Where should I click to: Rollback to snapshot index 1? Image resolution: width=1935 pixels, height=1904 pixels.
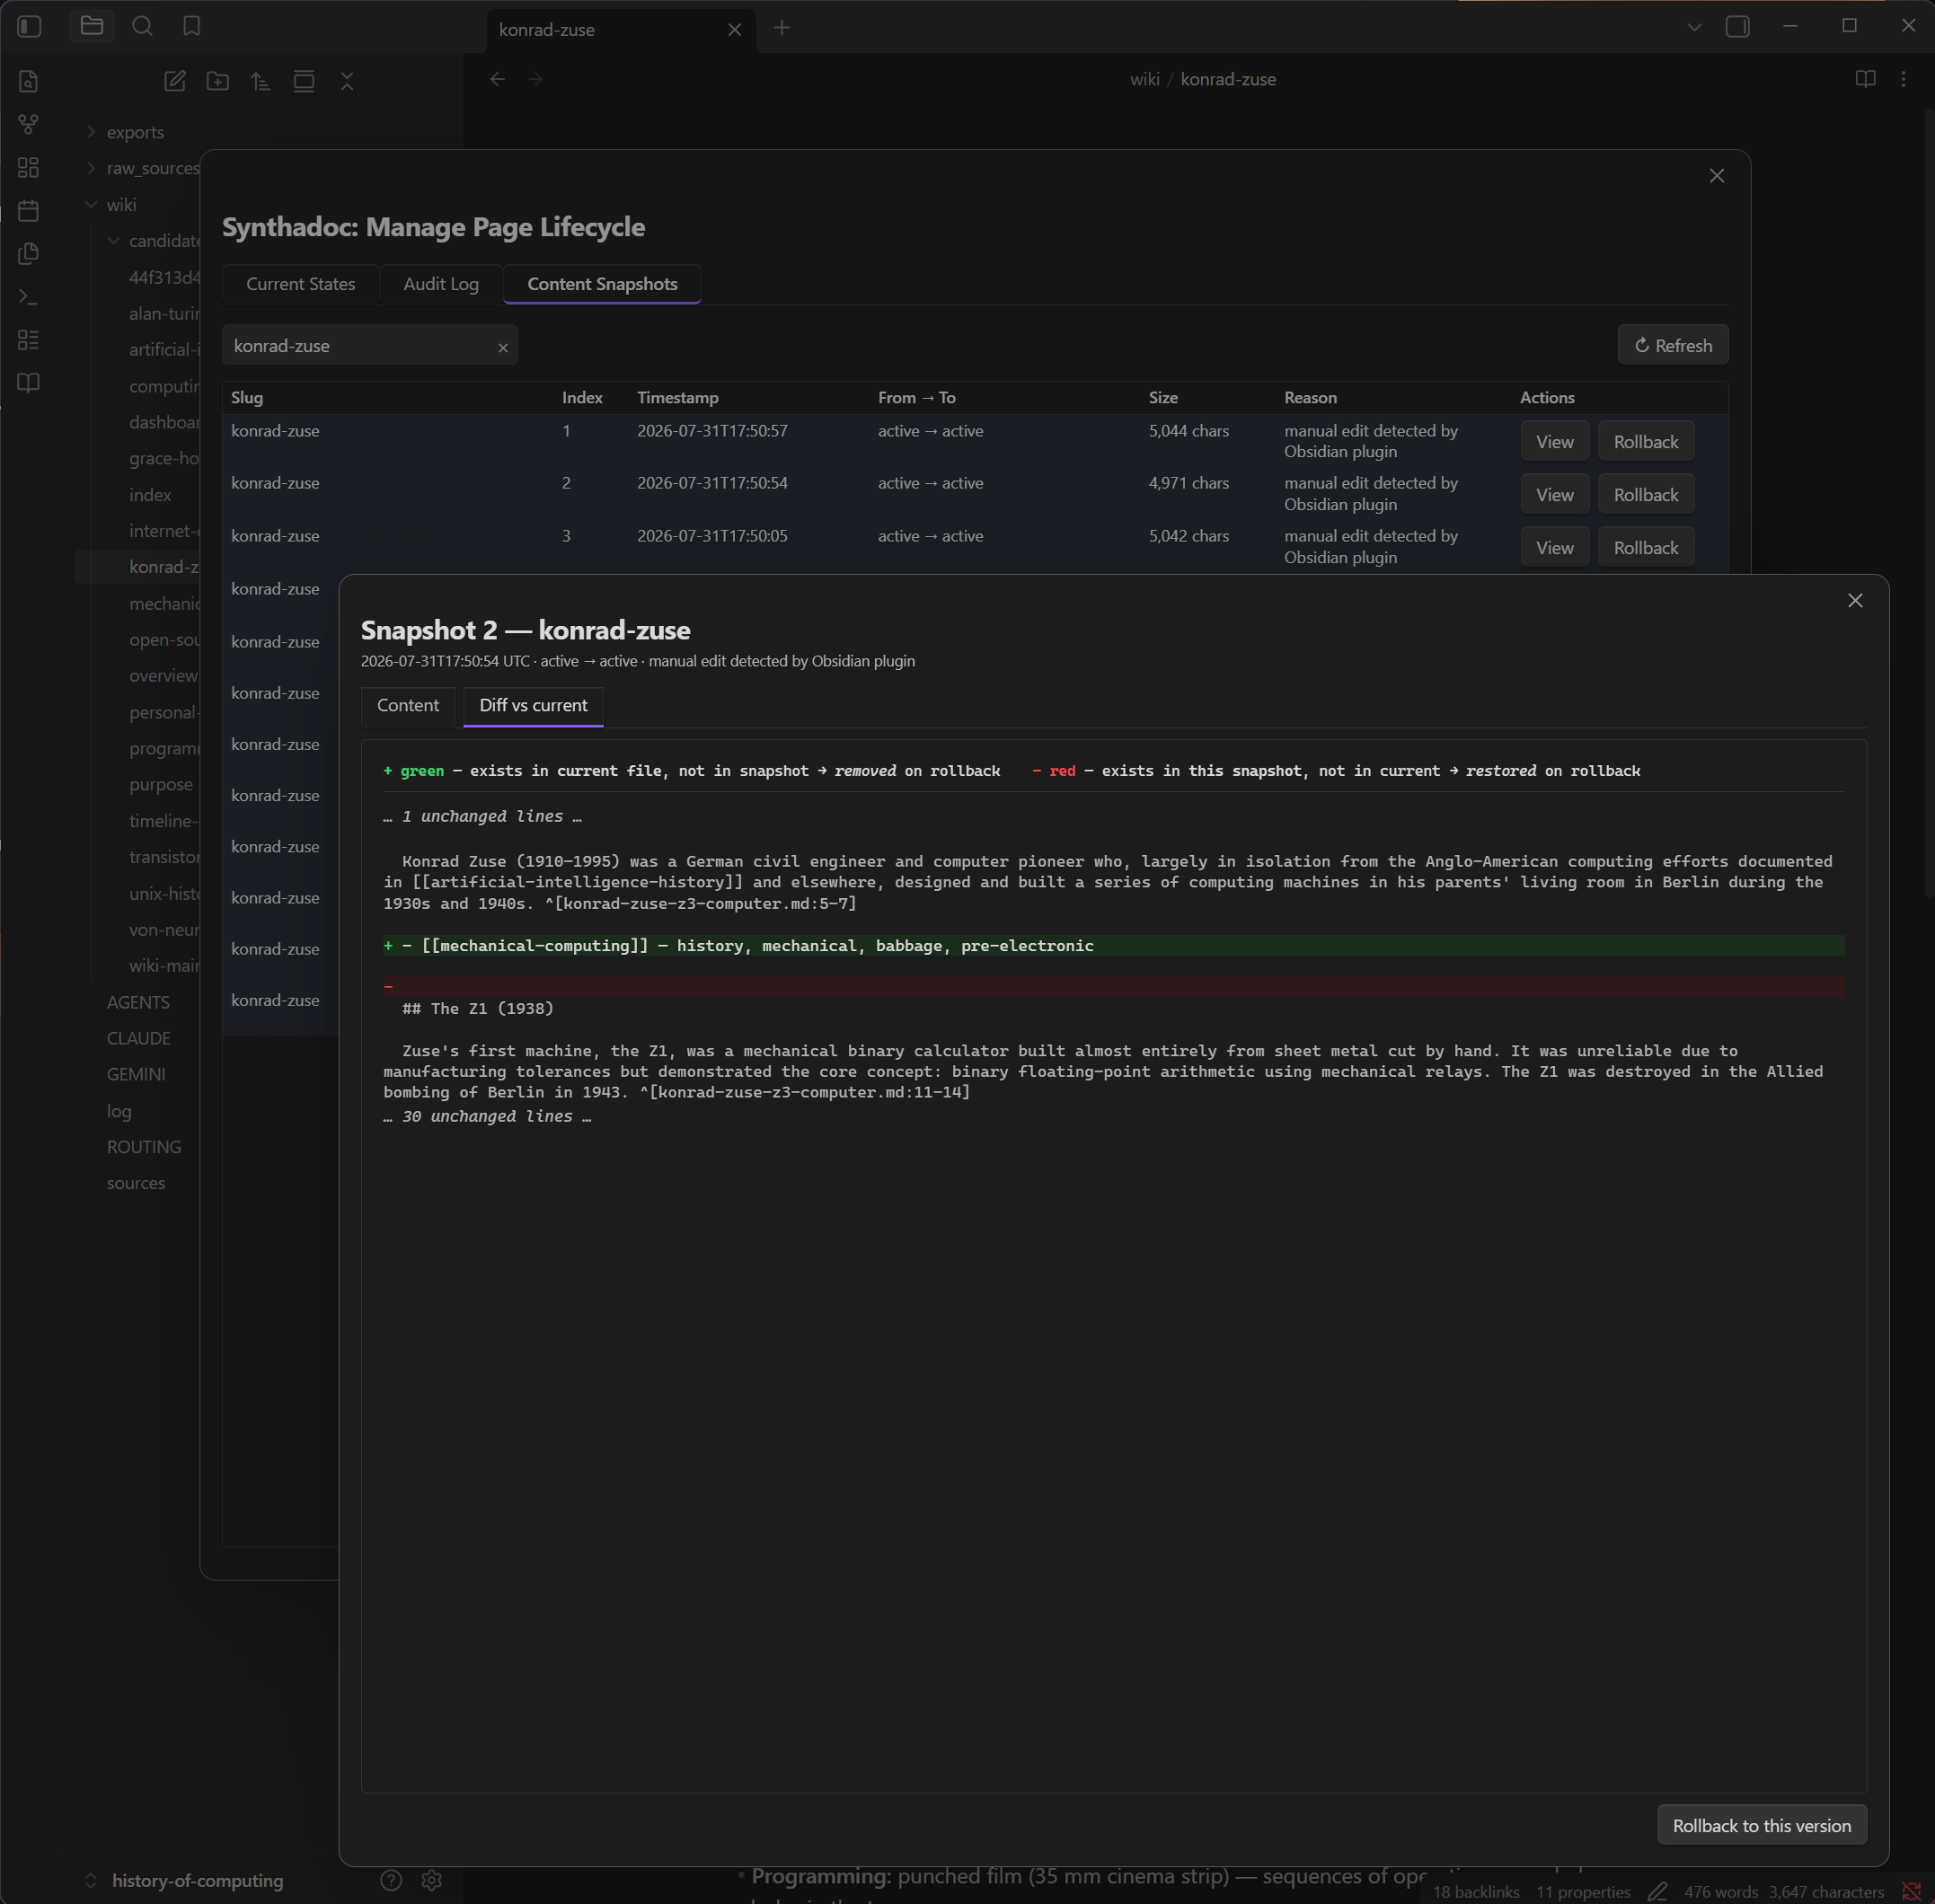point(1646,441)
